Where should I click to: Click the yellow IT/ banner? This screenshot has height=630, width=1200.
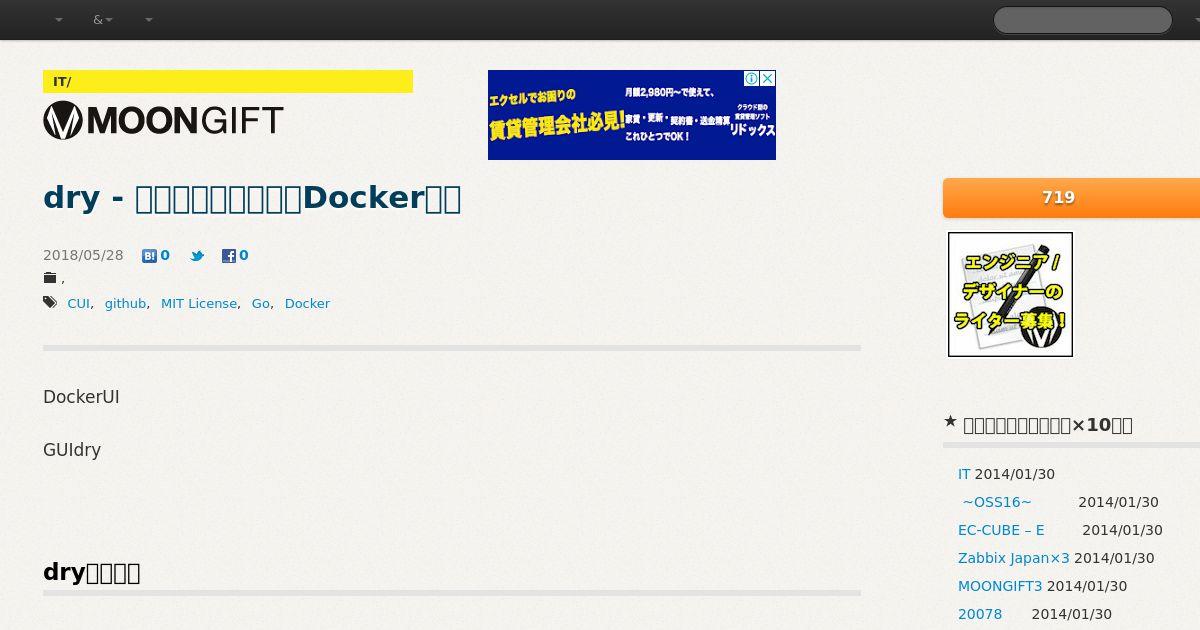228,81
